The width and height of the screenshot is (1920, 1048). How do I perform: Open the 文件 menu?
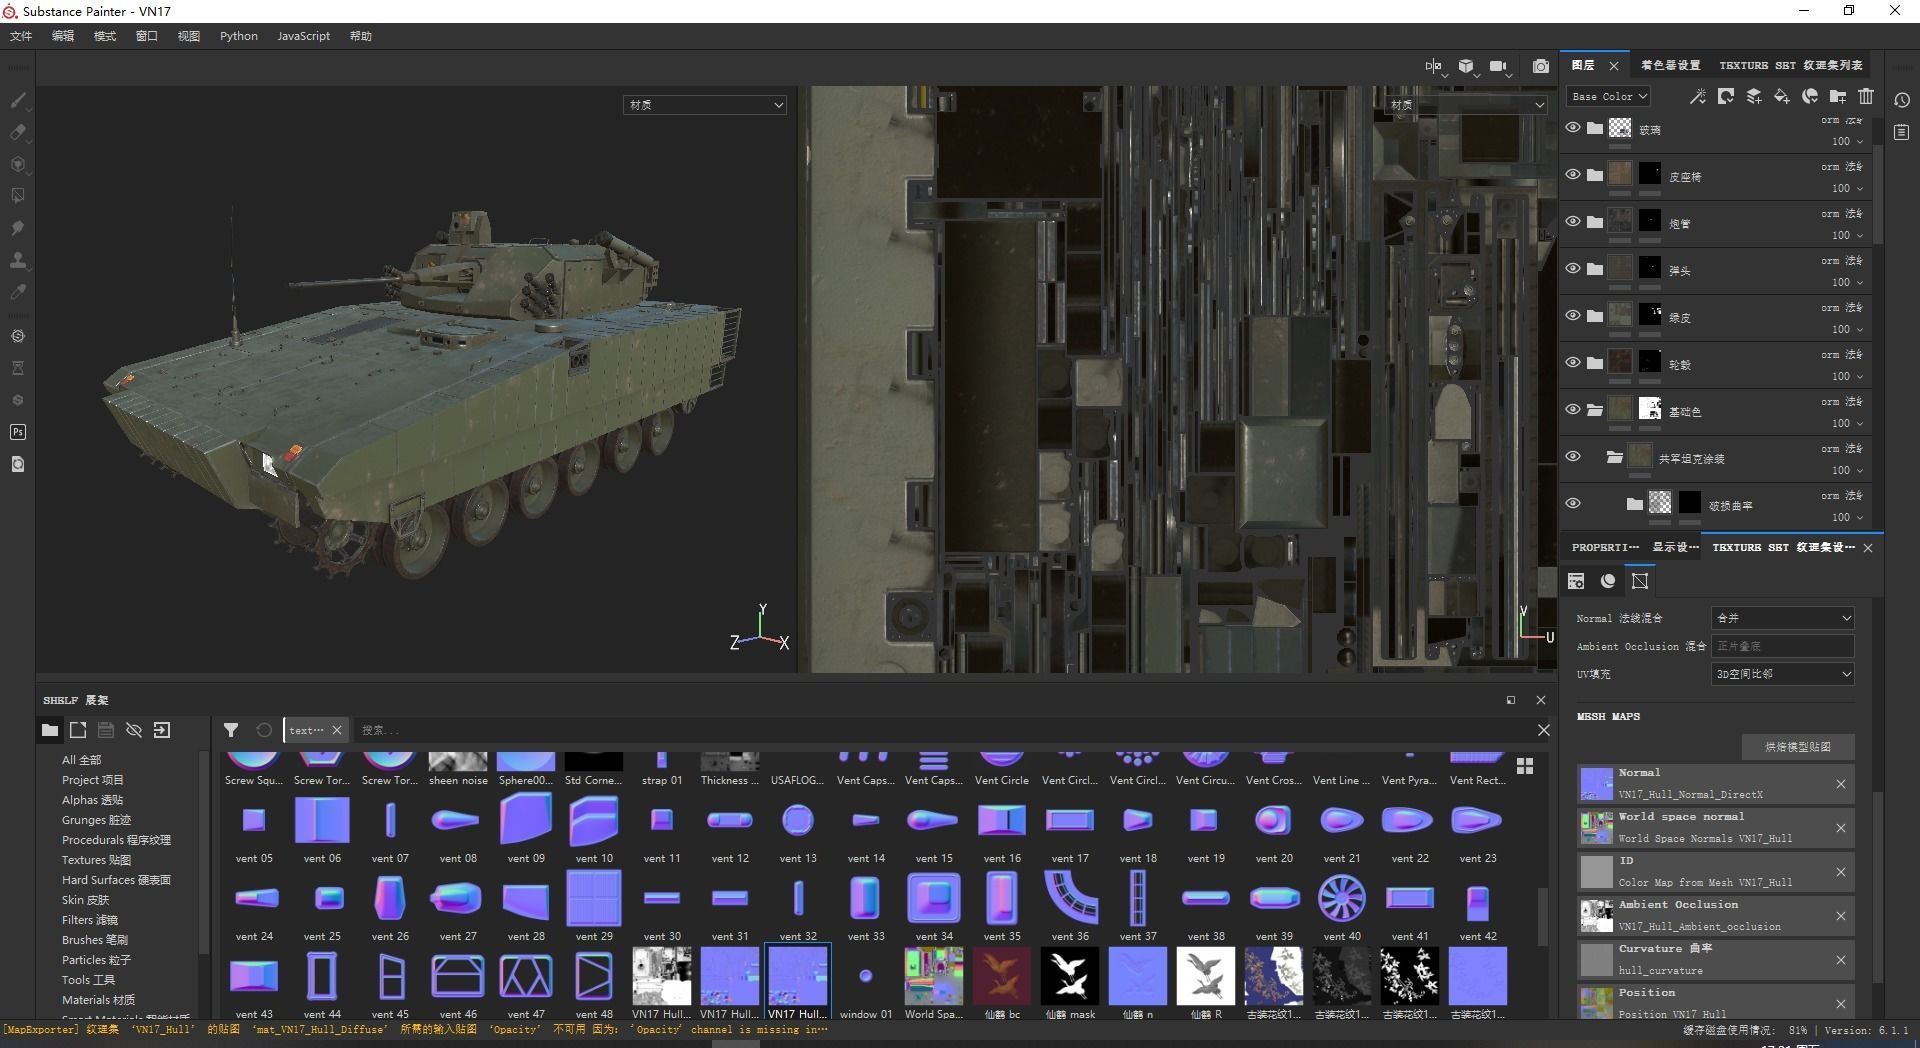click(x=21, y=36)
